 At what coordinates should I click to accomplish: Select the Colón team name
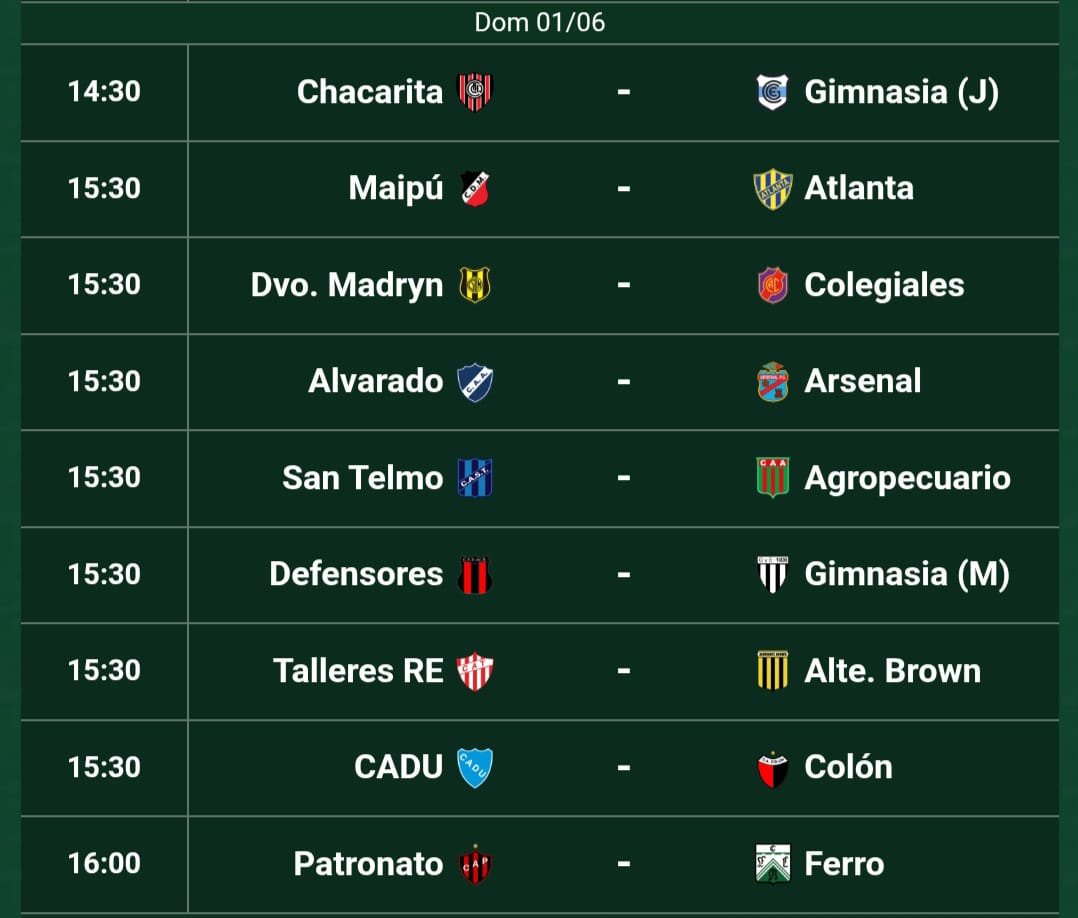pos(848,767)
